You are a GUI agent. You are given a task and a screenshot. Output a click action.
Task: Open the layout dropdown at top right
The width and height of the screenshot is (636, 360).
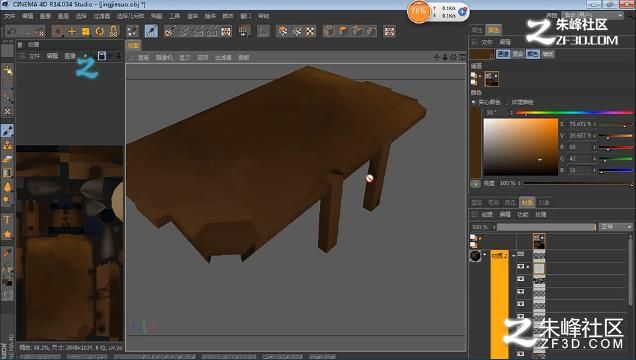[x=592, y=15]
